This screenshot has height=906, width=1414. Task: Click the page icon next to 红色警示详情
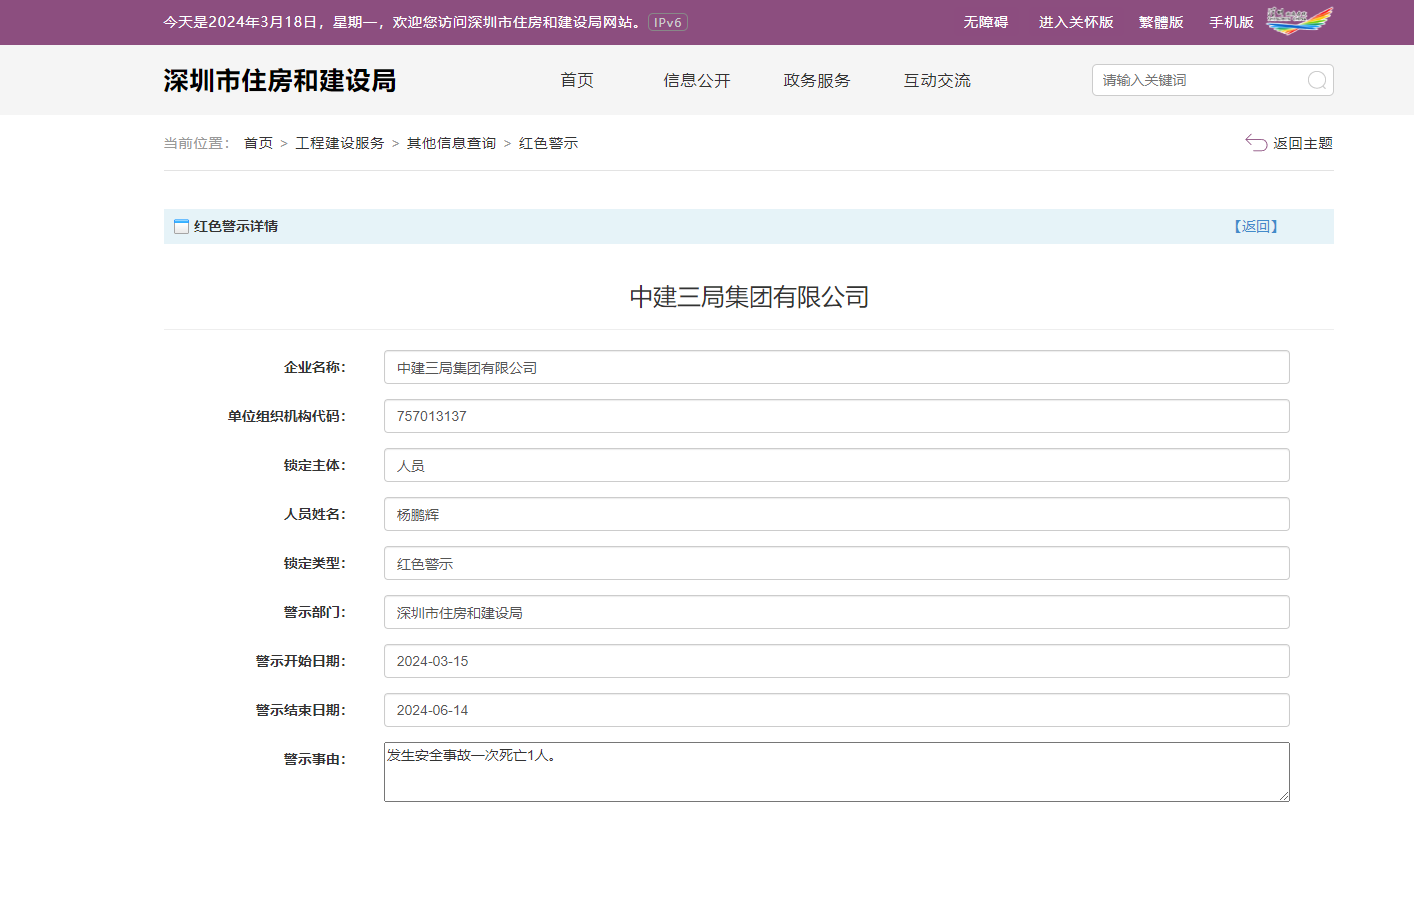(181, 226)
